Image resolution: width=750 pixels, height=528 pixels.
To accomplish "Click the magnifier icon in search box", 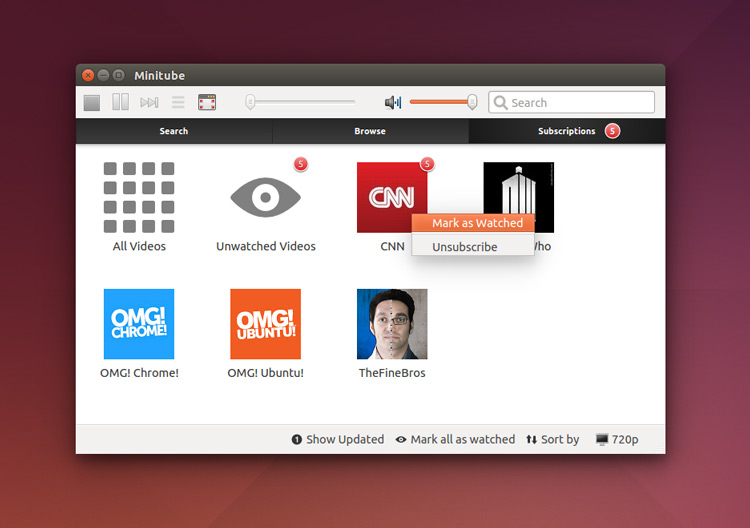I will (x=500, y=103).
